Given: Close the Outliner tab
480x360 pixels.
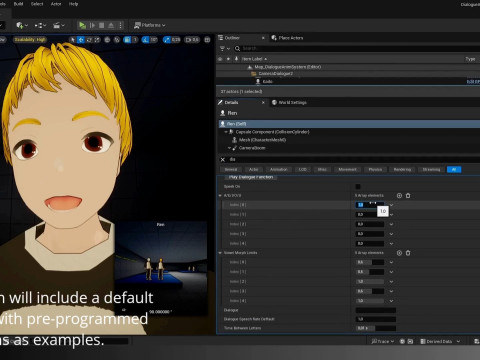Looking at the screenshot, I should click(263, 38).
